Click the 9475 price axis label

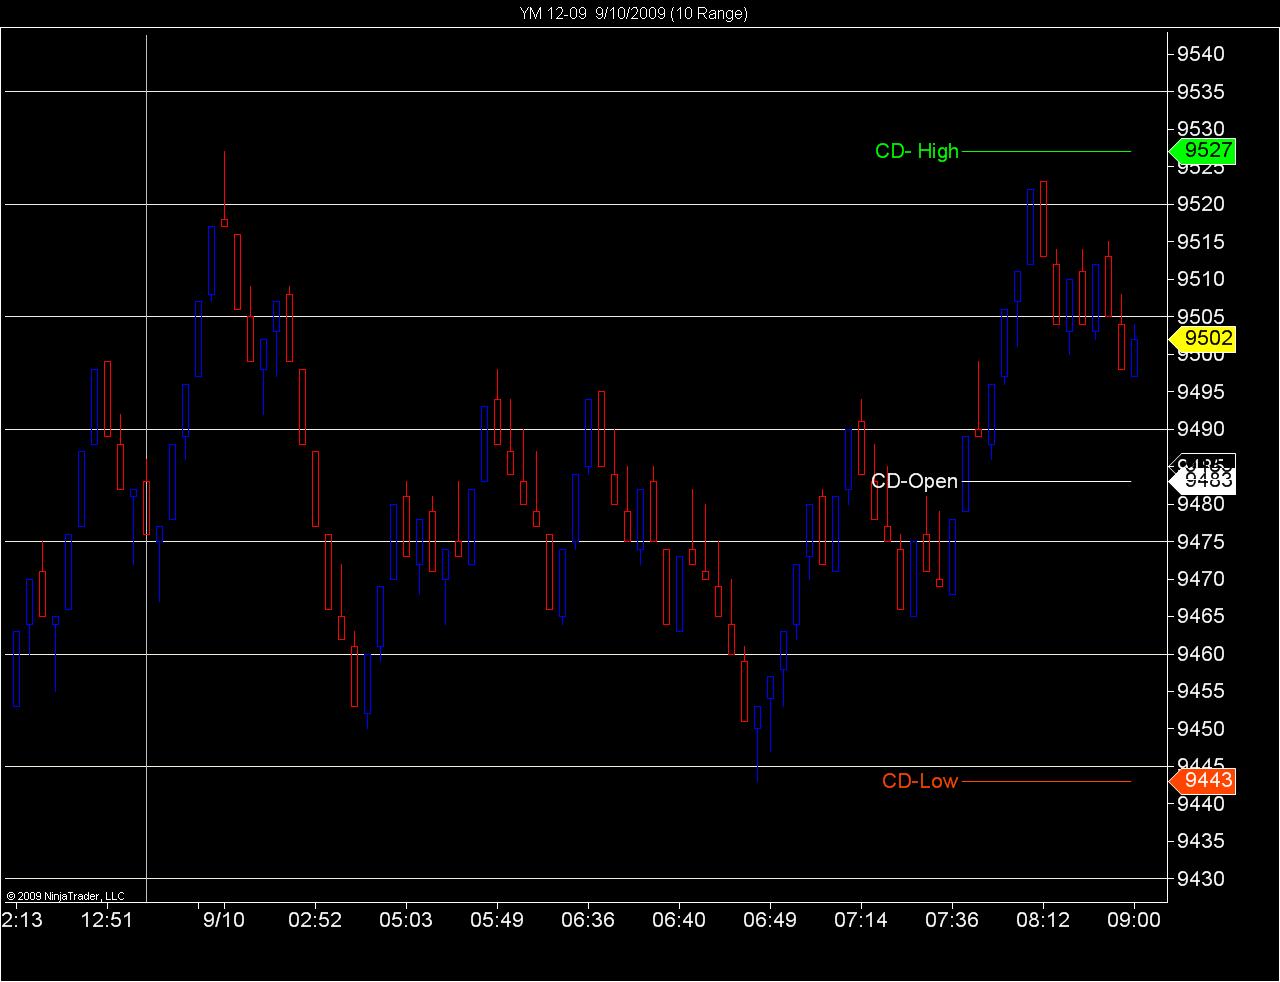1201,542
